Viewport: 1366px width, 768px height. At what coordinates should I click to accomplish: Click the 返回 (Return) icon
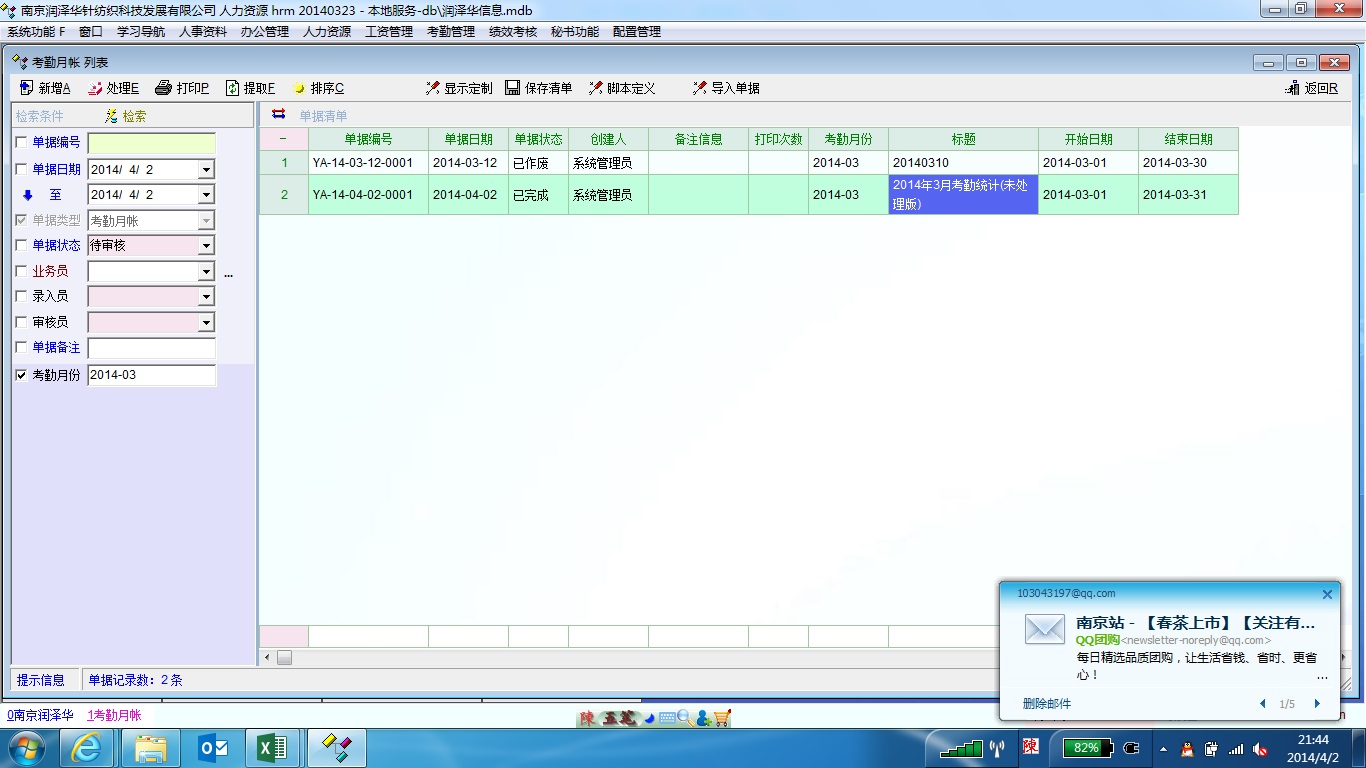click(1292, 88)
